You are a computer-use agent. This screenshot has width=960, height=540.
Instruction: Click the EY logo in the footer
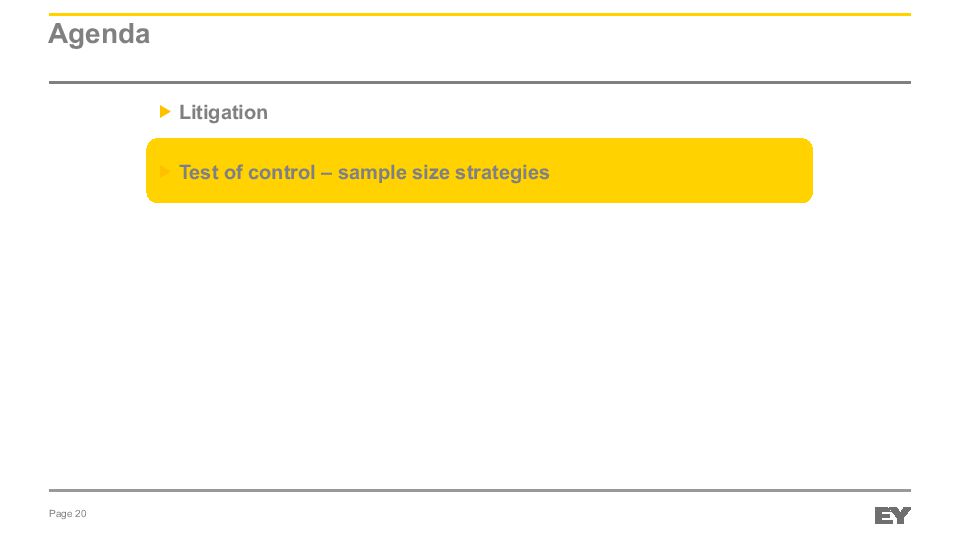click(x=892, y=516)
